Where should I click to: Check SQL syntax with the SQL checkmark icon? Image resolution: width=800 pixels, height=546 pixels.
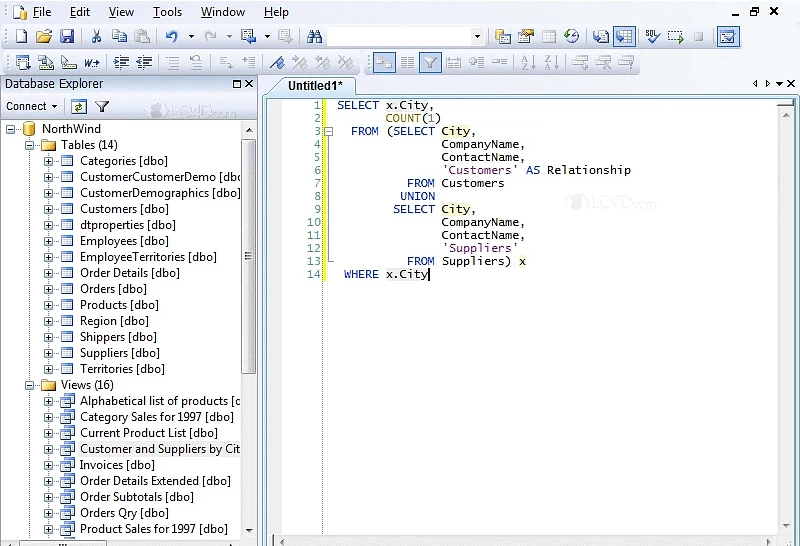tap(652, 37)
